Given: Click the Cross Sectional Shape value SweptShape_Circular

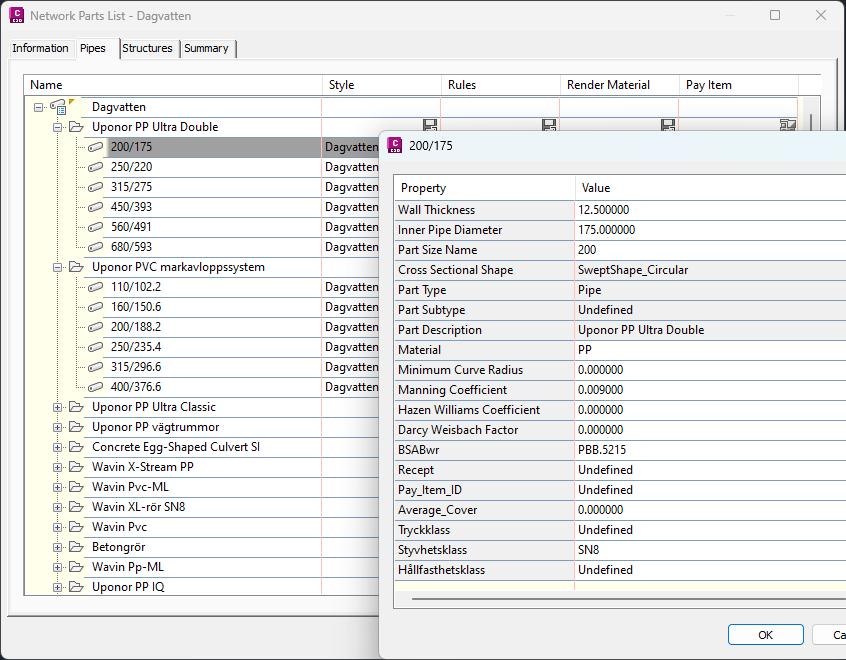Looking at the screenshot, I should point(633,269).
